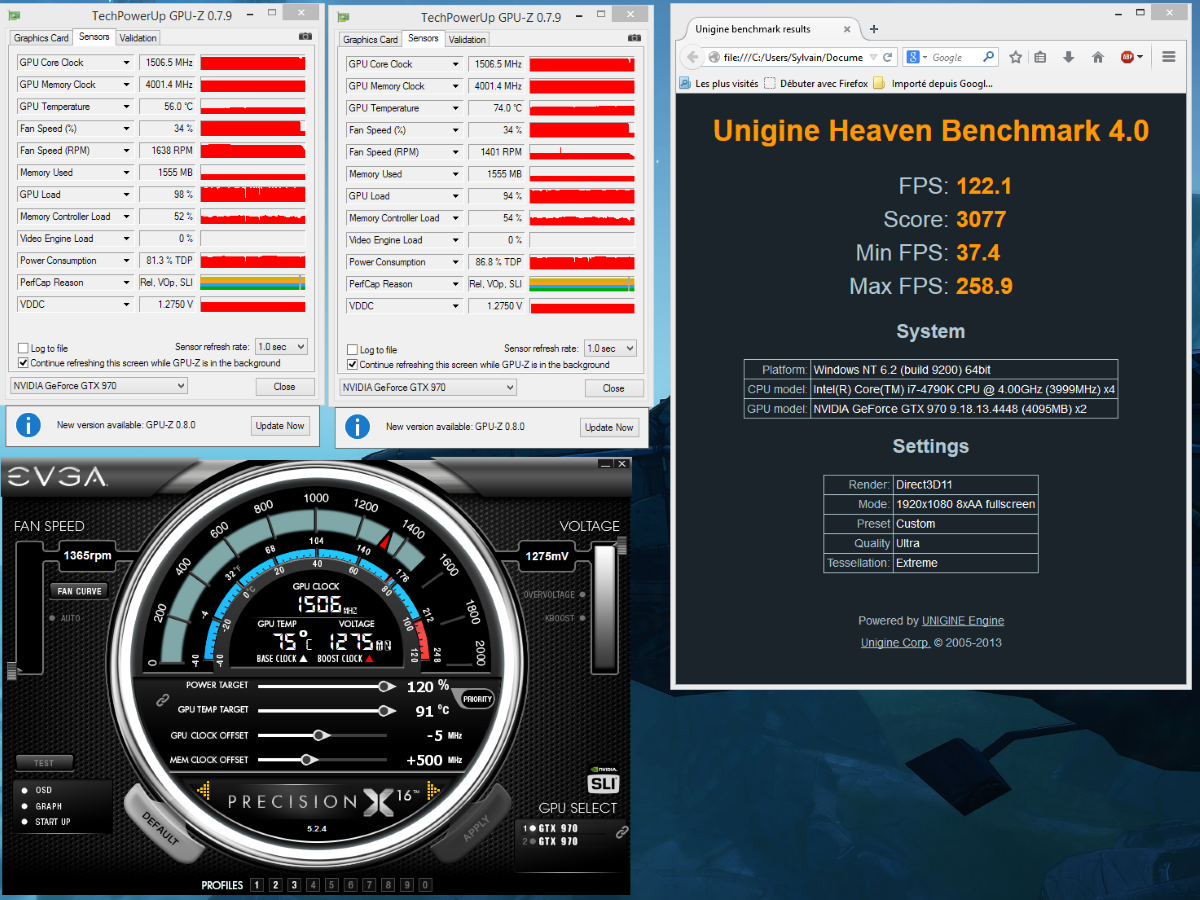Open GPU Core Clock dropdown in left GPU-Z
The image size is (1200, 900).
126,62
